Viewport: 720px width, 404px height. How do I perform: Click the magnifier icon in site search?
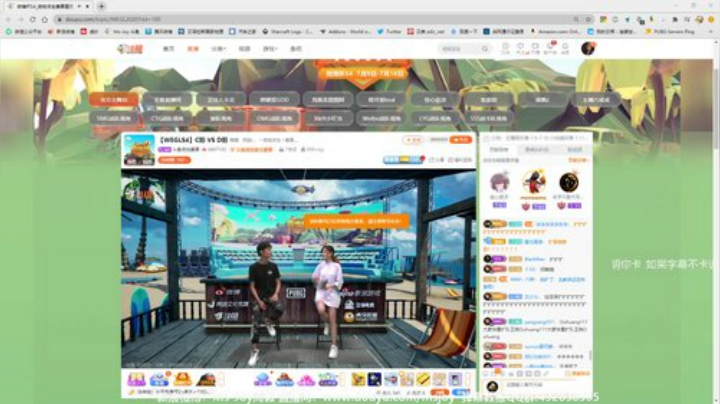(x=485, y=49)
